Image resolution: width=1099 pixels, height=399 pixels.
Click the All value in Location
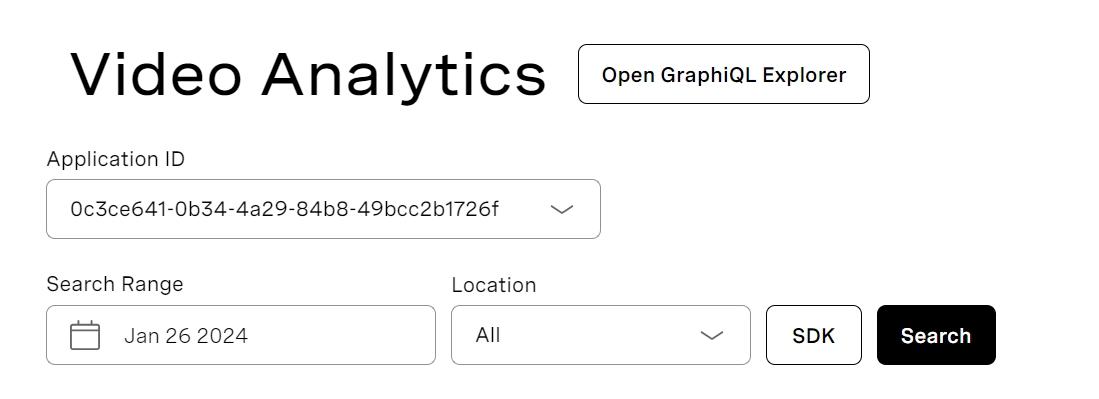488,335
